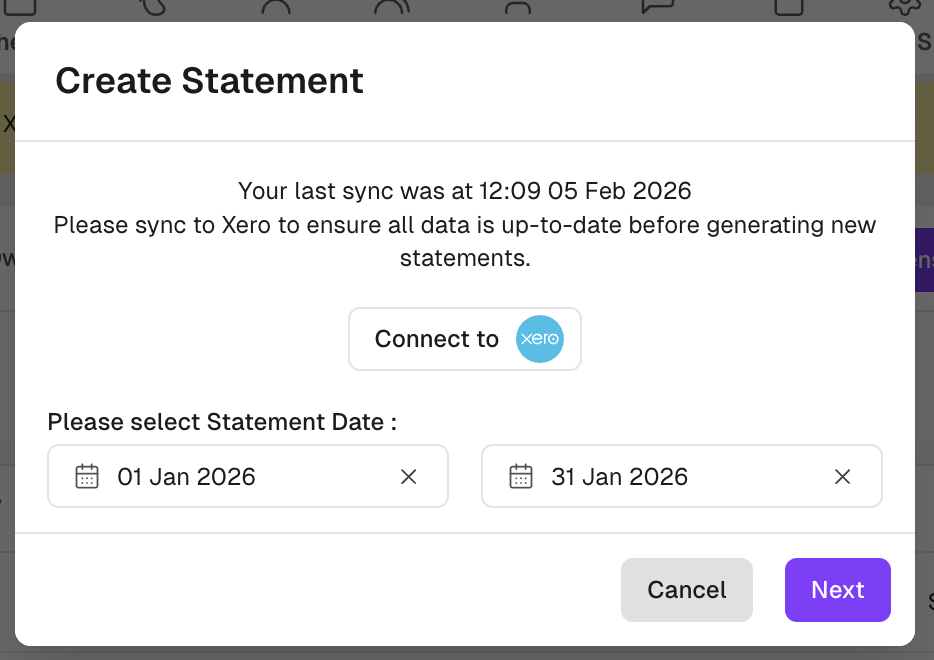Screen dimensions: 934x660
Task: Click the last sync timestamp text
Action: [464, 190]
